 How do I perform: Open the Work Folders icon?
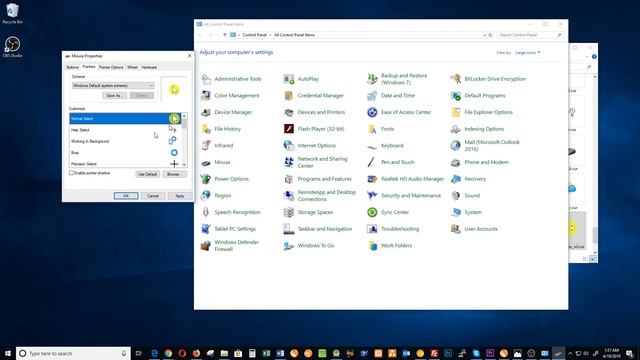pyautogui.click(x=372, y=246)
